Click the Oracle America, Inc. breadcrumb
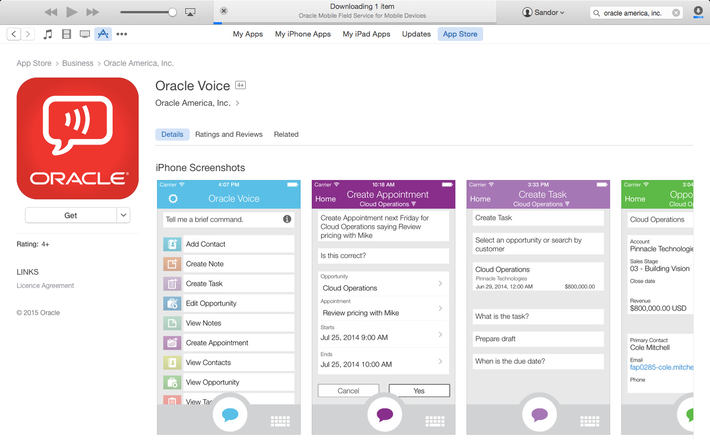 click(x=139, y=63)
